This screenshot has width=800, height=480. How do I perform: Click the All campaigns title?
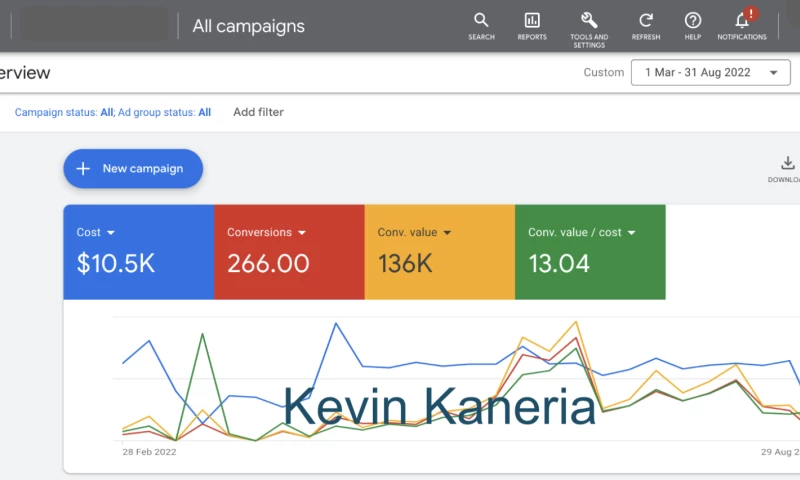(248, 27)
